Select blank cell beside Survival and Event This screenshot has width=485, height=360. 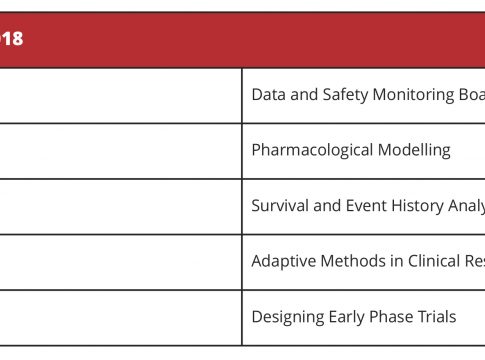pyautogui.click(x=120, y=207)
